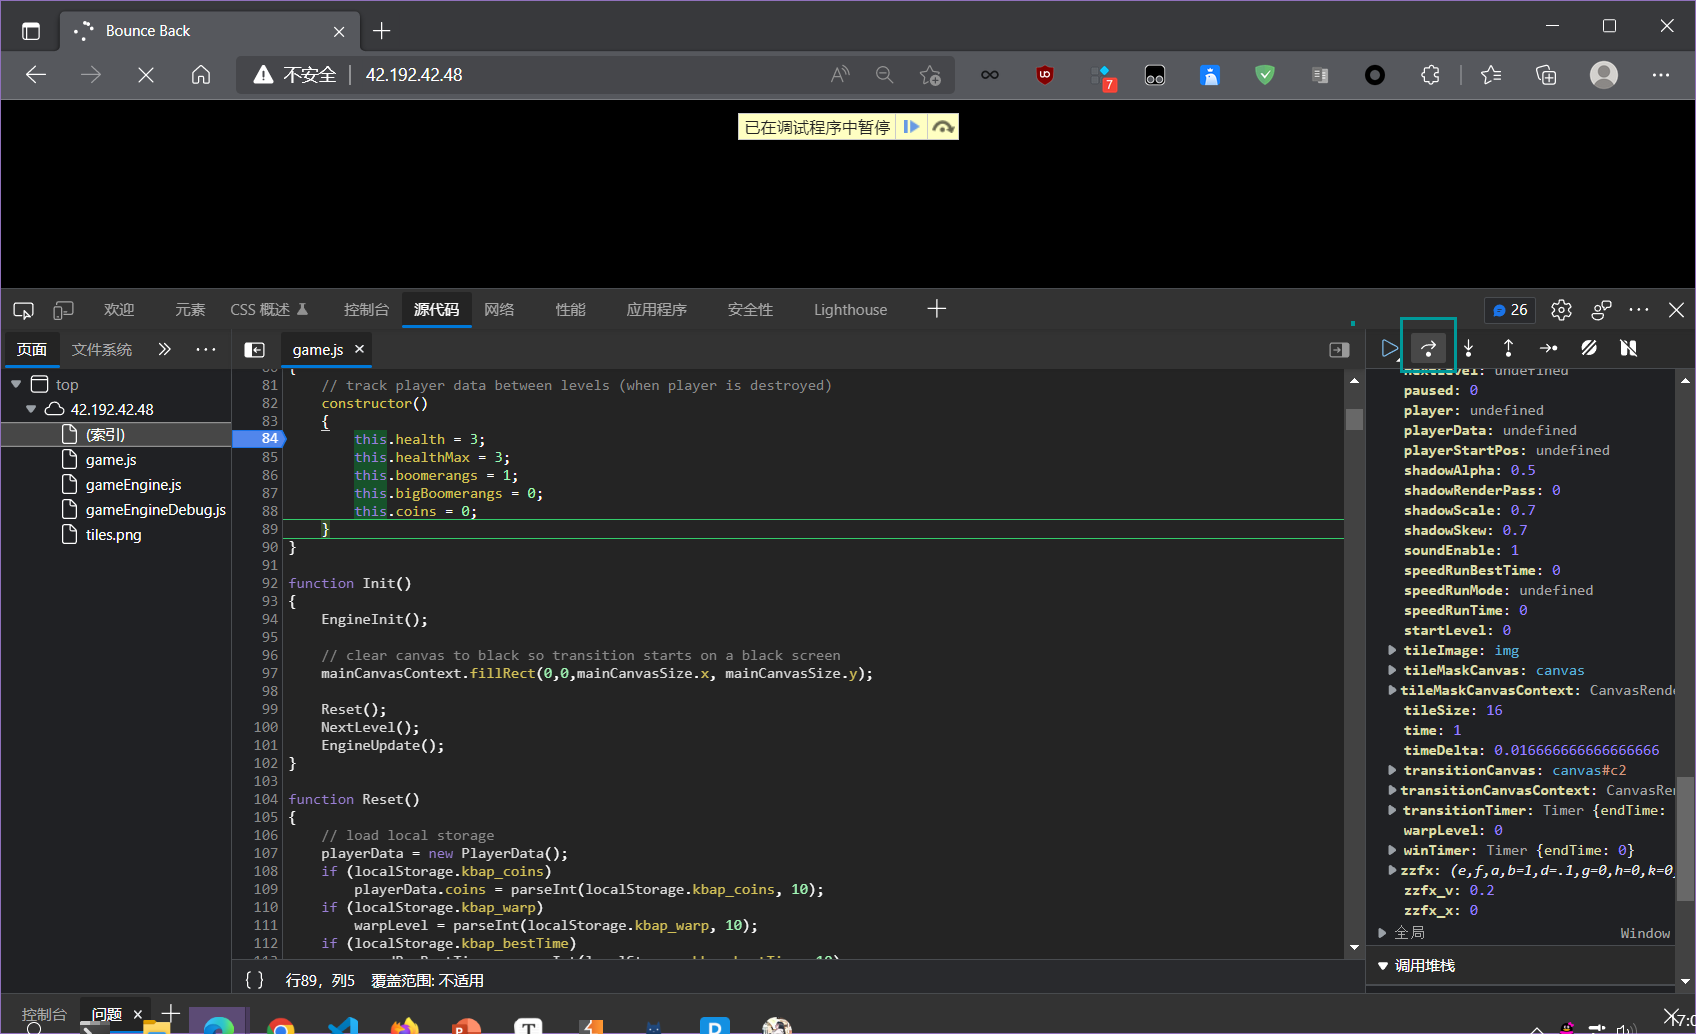Toggle breakpoint on line 84
This screenshot has height=1034, width=1696.
(x=269, y=438)
